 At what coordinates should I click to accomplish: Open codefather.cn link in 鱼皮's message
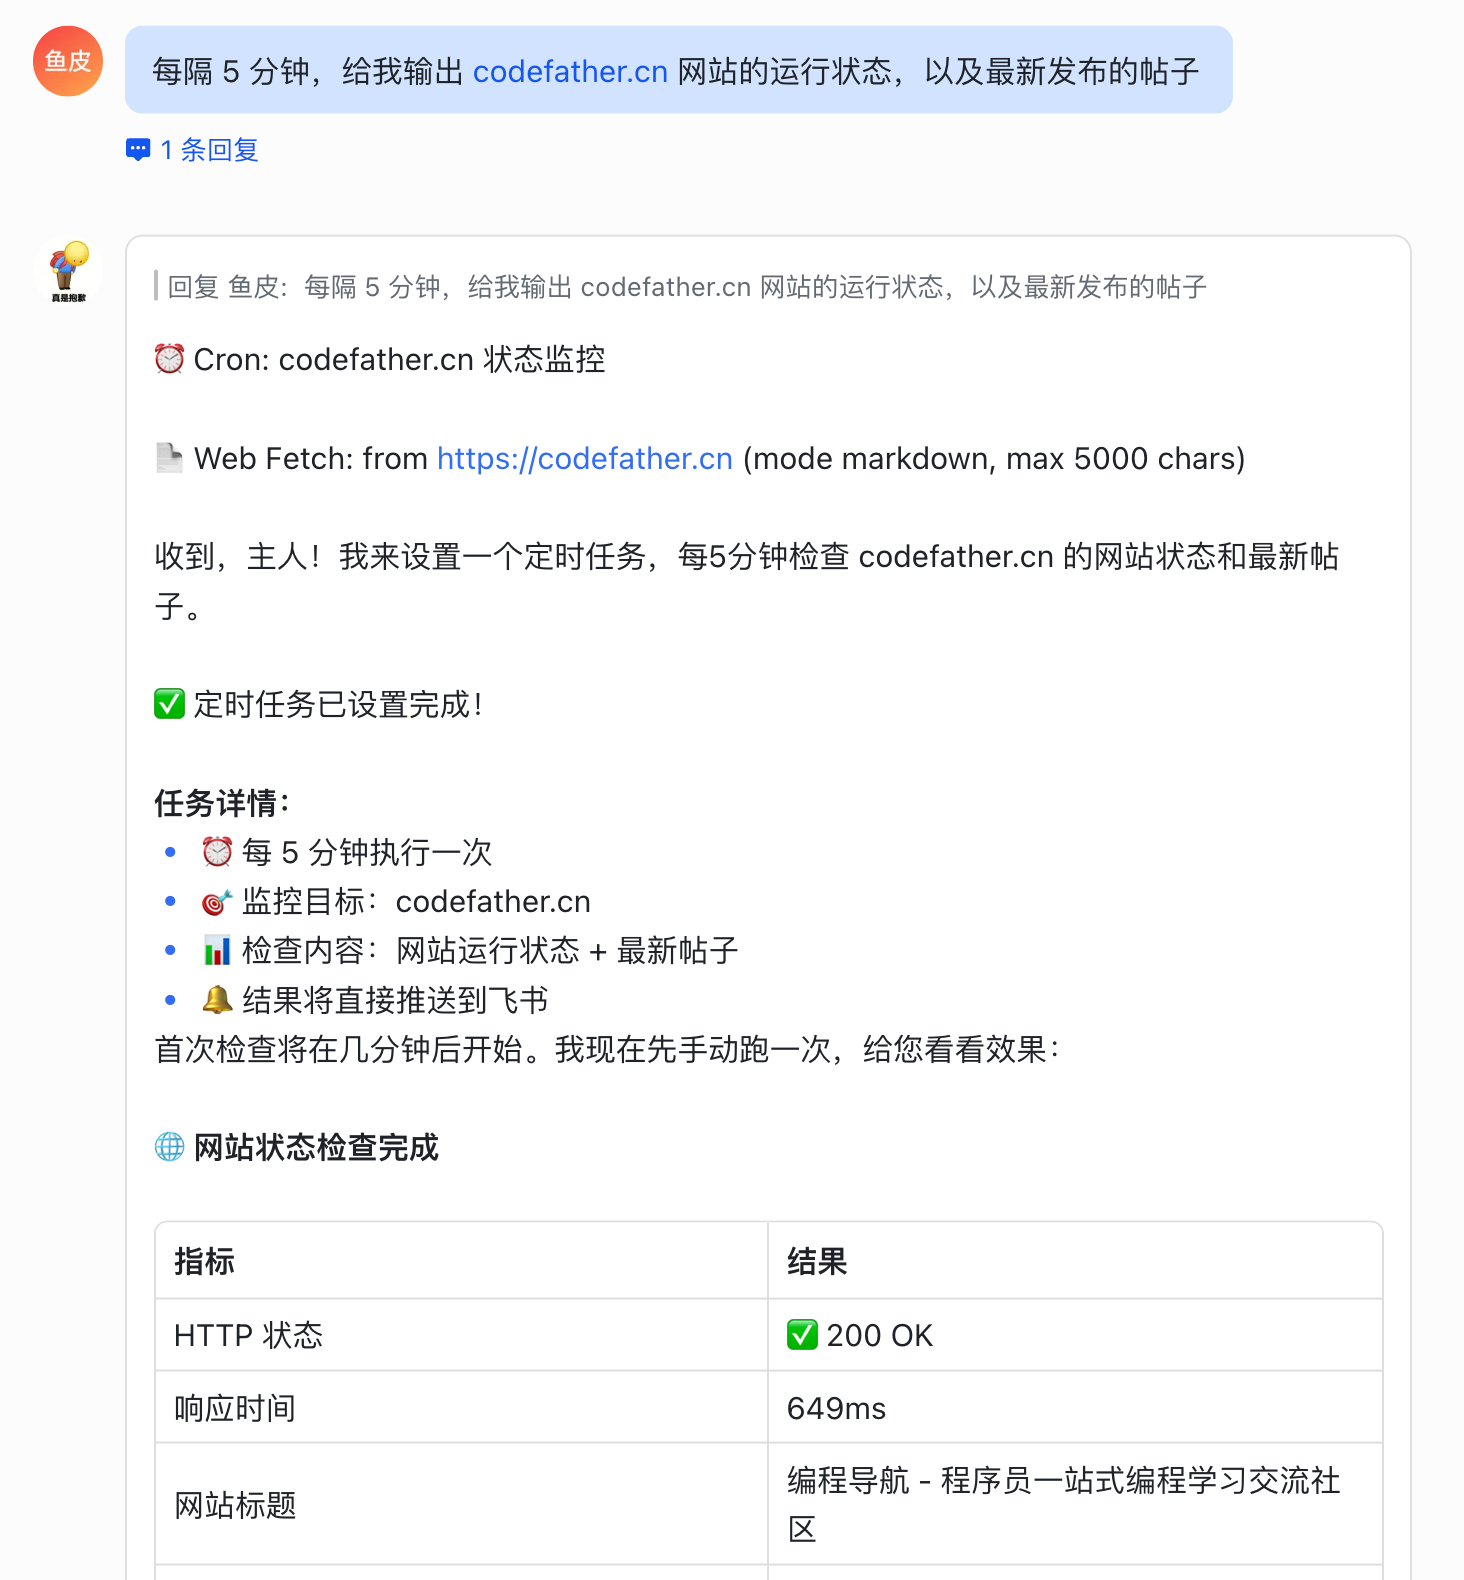(x=570, y=72)
